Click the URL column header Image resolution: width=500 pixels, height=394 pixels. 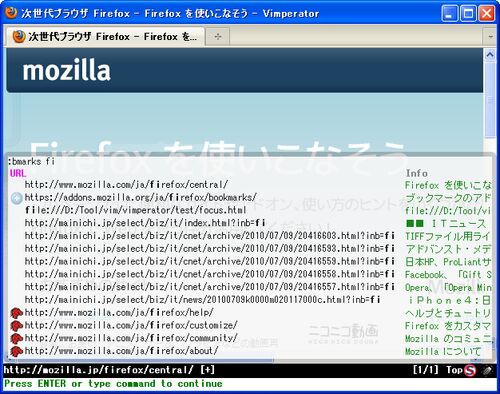pyautogui.click(x=18, y=173)
